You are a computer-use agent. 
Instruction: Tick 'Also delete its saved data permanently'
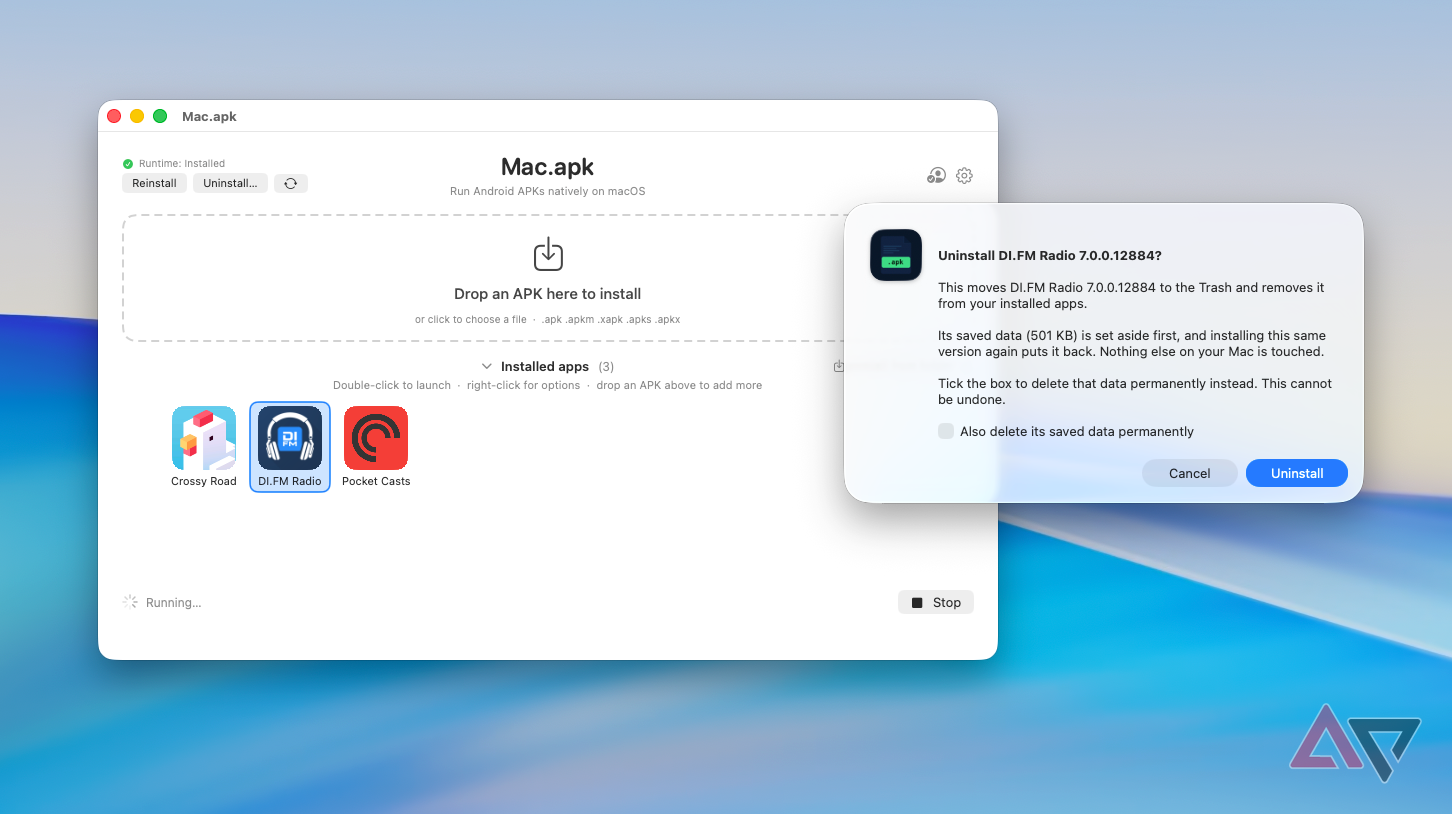pos(946,431)
